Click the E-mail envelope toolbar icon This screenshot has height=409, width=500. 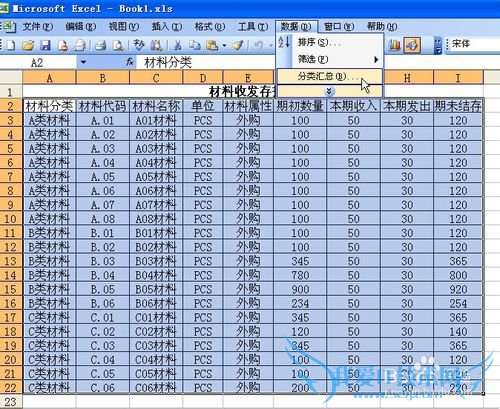pos(80,45)
